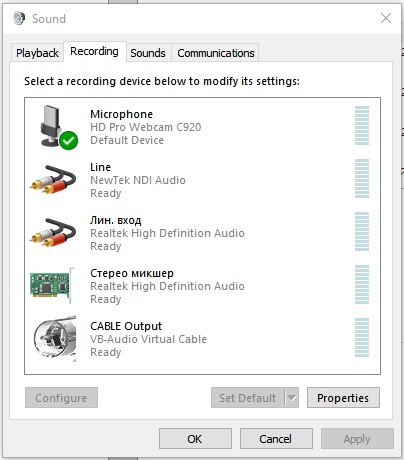The image size is (404, 460).
Task: Select the HD Pro Webcam C920 entry
Action: (x=202, y=127)
